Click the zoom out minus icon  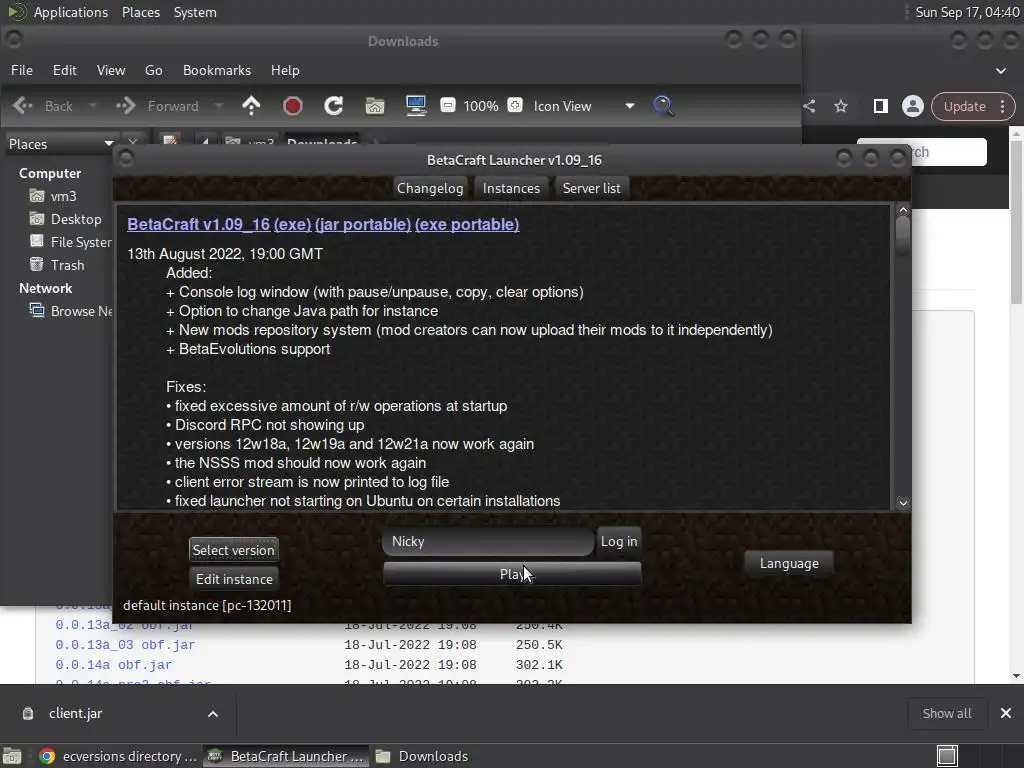(x=447, y=105)
